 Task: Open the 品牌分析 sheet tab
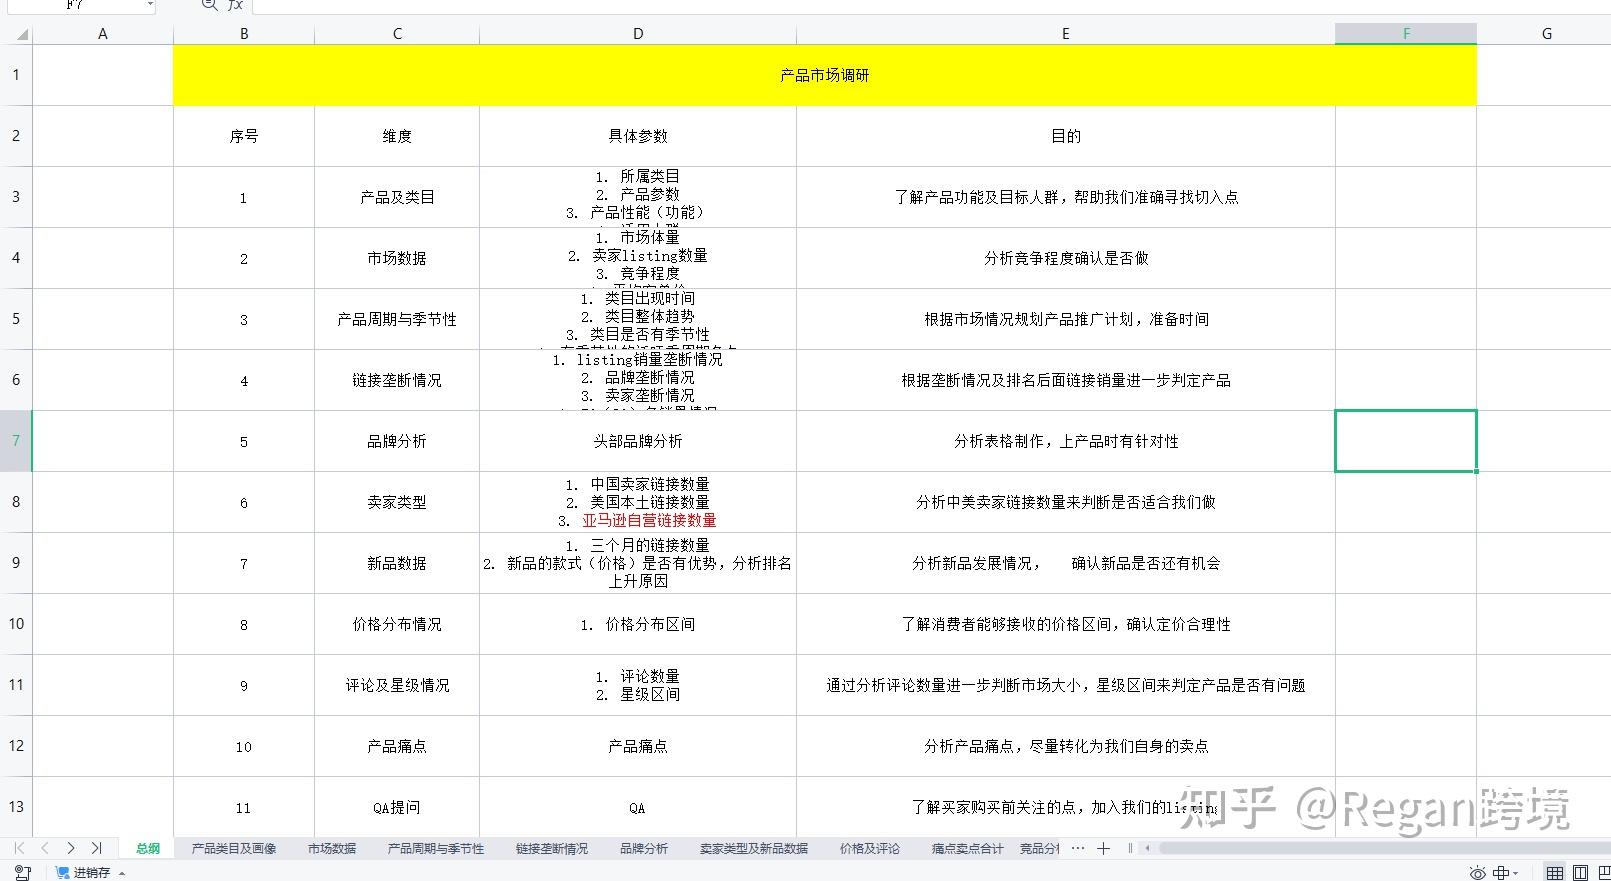point(644,848)
